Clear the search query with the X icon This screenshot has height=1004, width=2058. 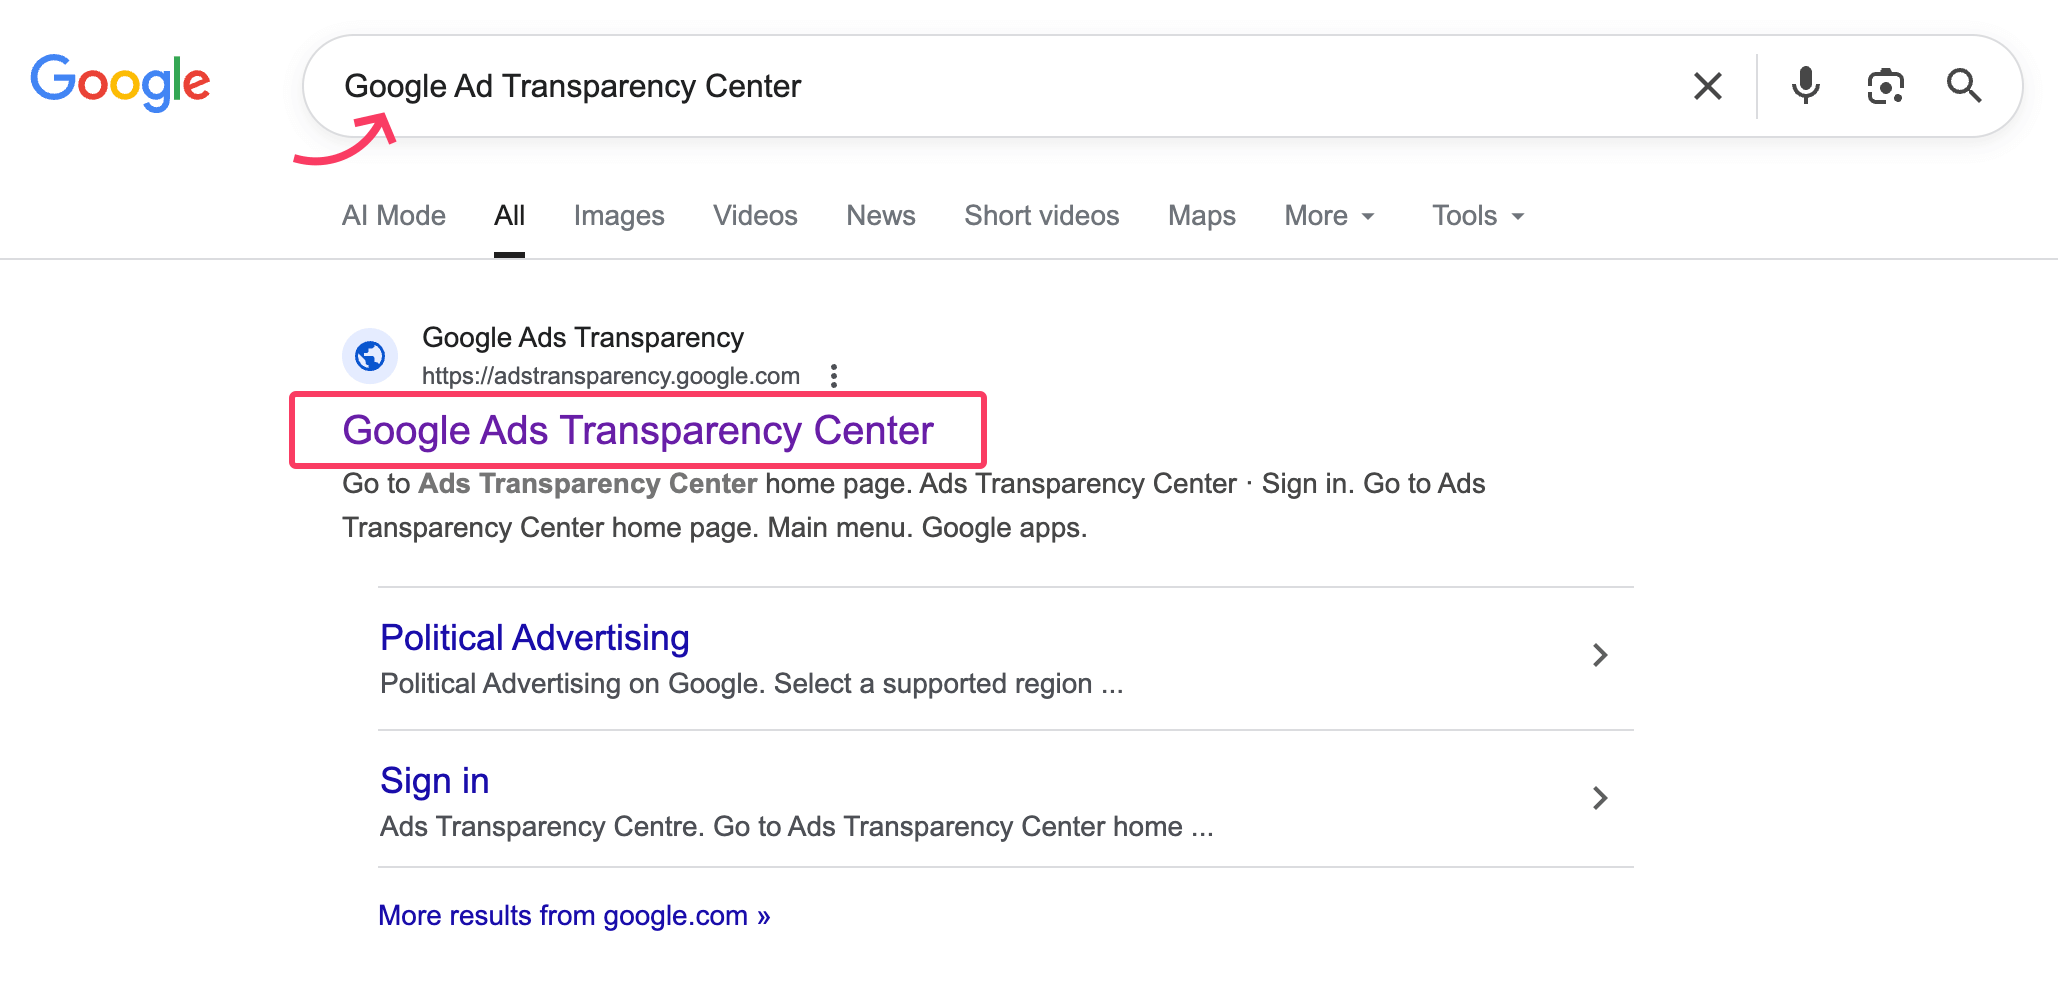[x=1708, y=86]
